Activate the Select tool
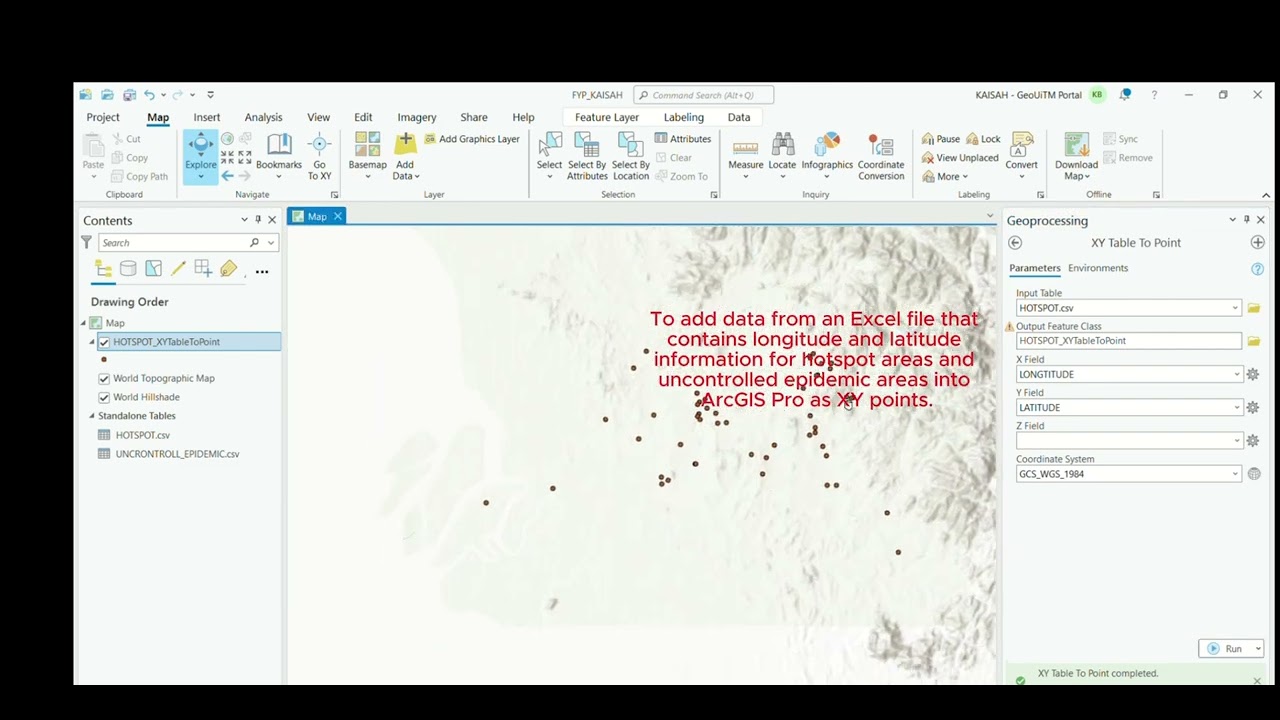Screen dimensions: 1280x720 549,156
